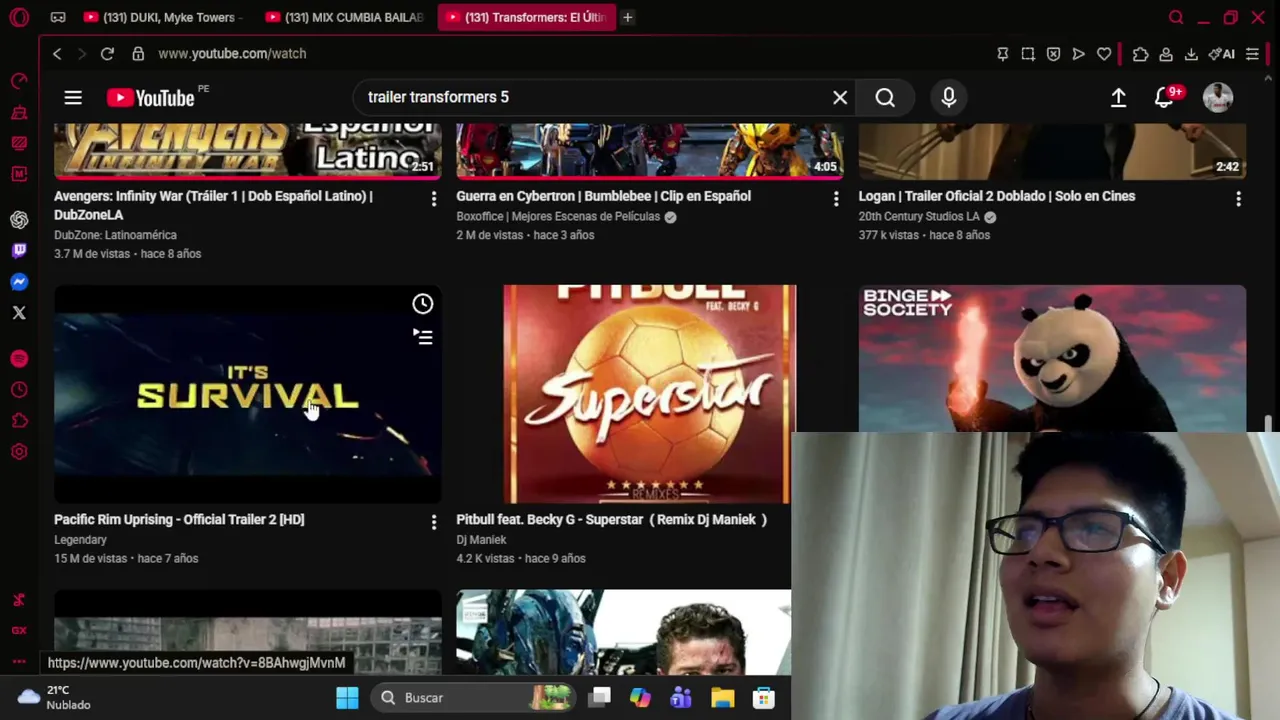Clear the YouTube search text with X
1280x720 pixels.
point(840,97)
